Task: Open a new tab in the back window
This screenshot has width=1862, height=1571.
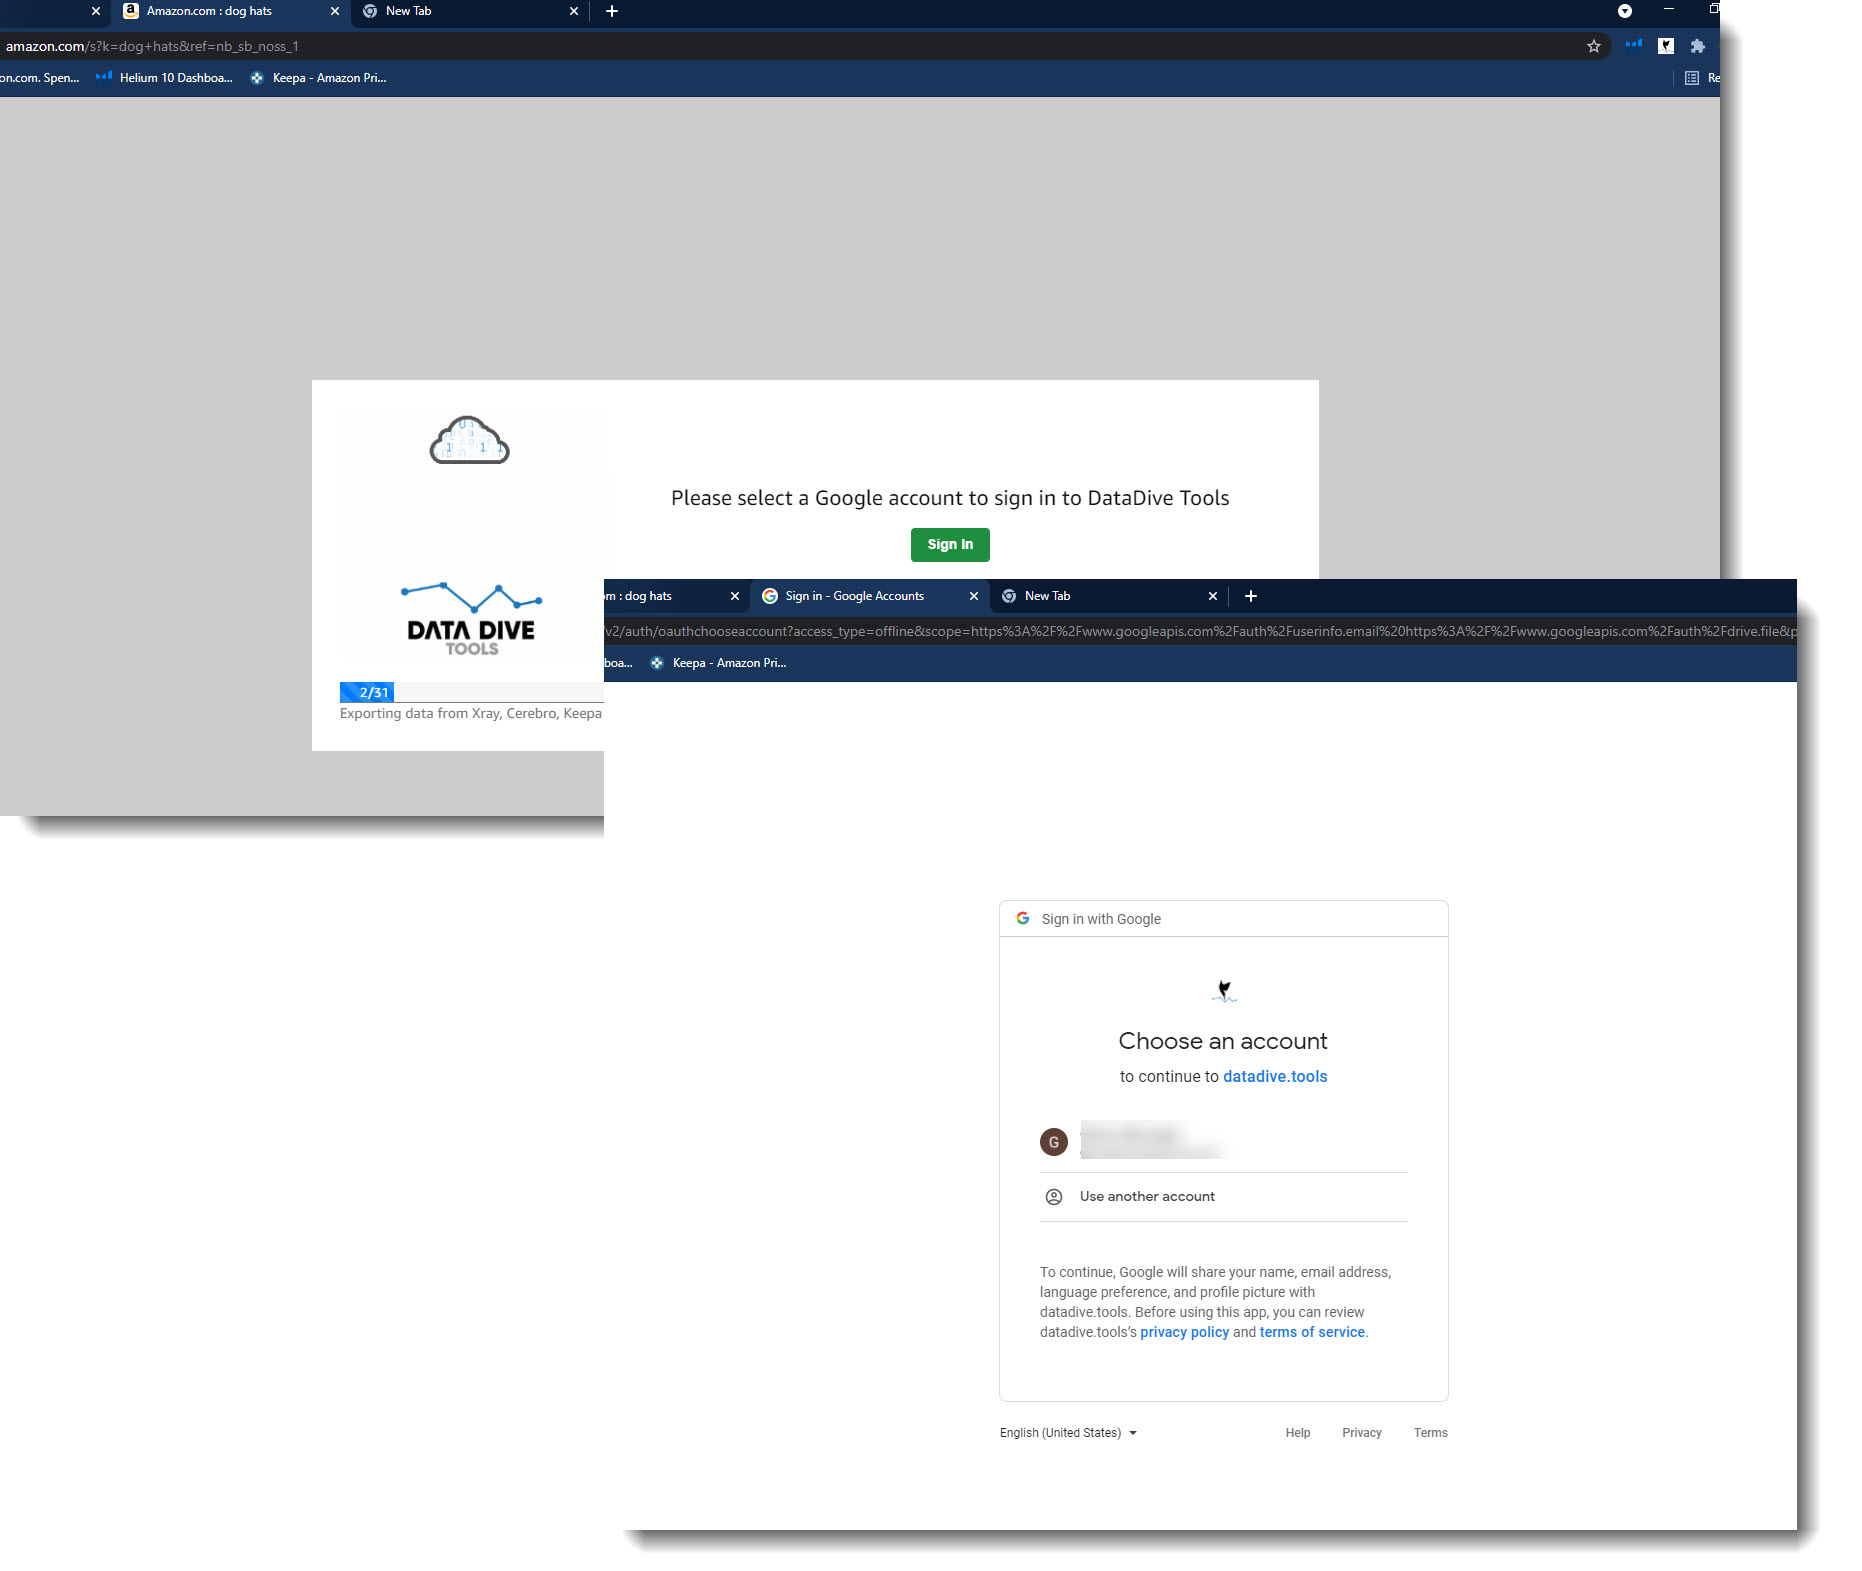Action: (x=612, y=12)
